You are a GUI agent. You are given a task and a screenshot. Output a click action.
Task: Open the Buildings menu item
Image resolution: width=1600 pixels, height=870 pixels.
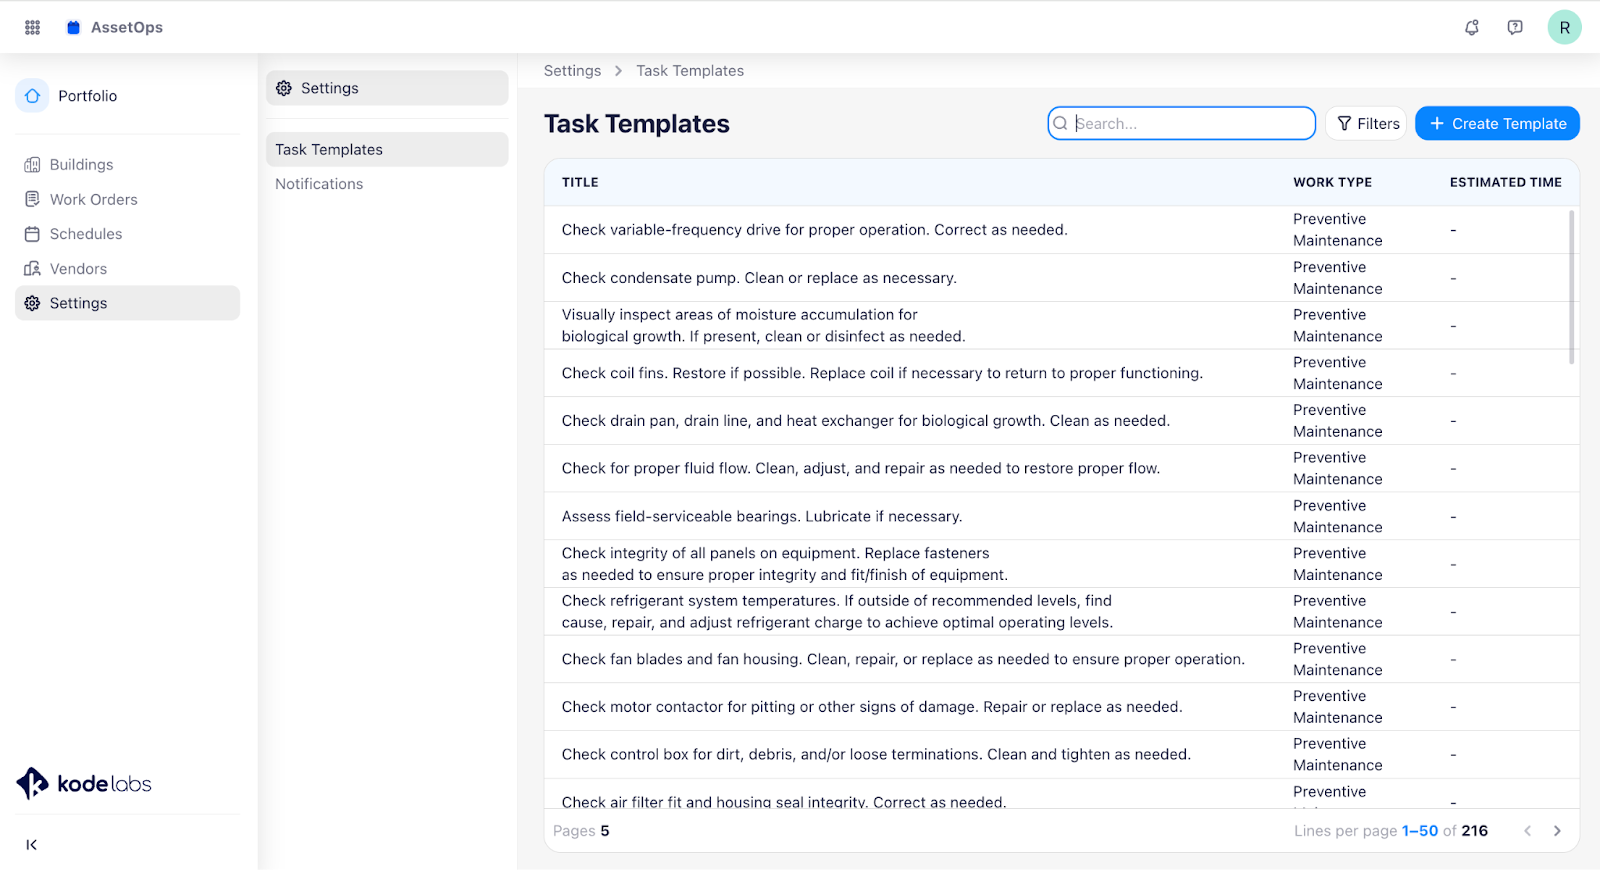click(127, 165)
